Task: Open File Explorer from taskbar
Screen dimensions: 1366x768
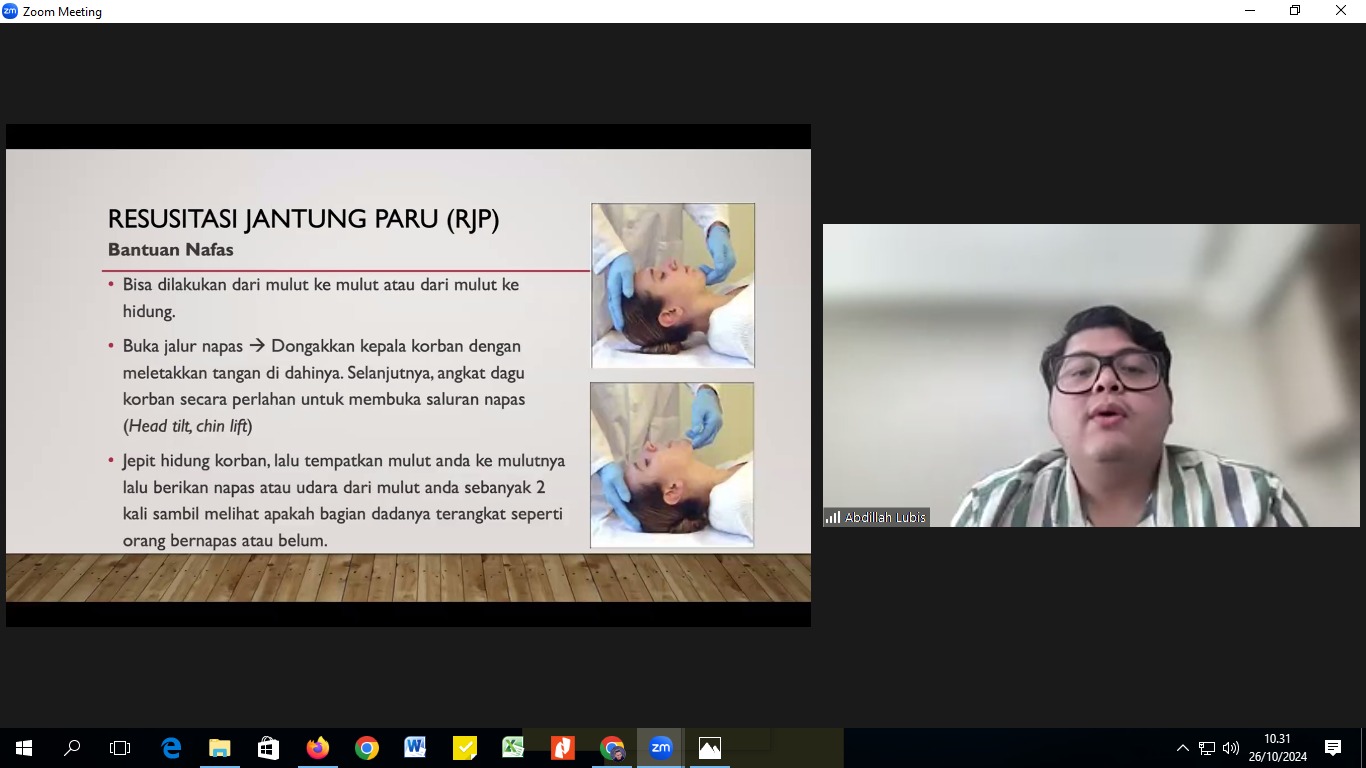Action: [x=220, y=748]
